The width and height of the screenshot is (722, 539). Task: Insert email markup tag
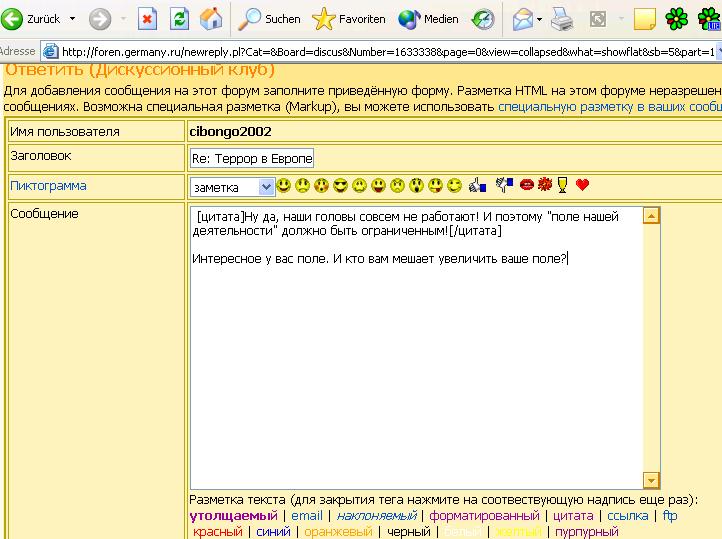(x=307, y=516)
